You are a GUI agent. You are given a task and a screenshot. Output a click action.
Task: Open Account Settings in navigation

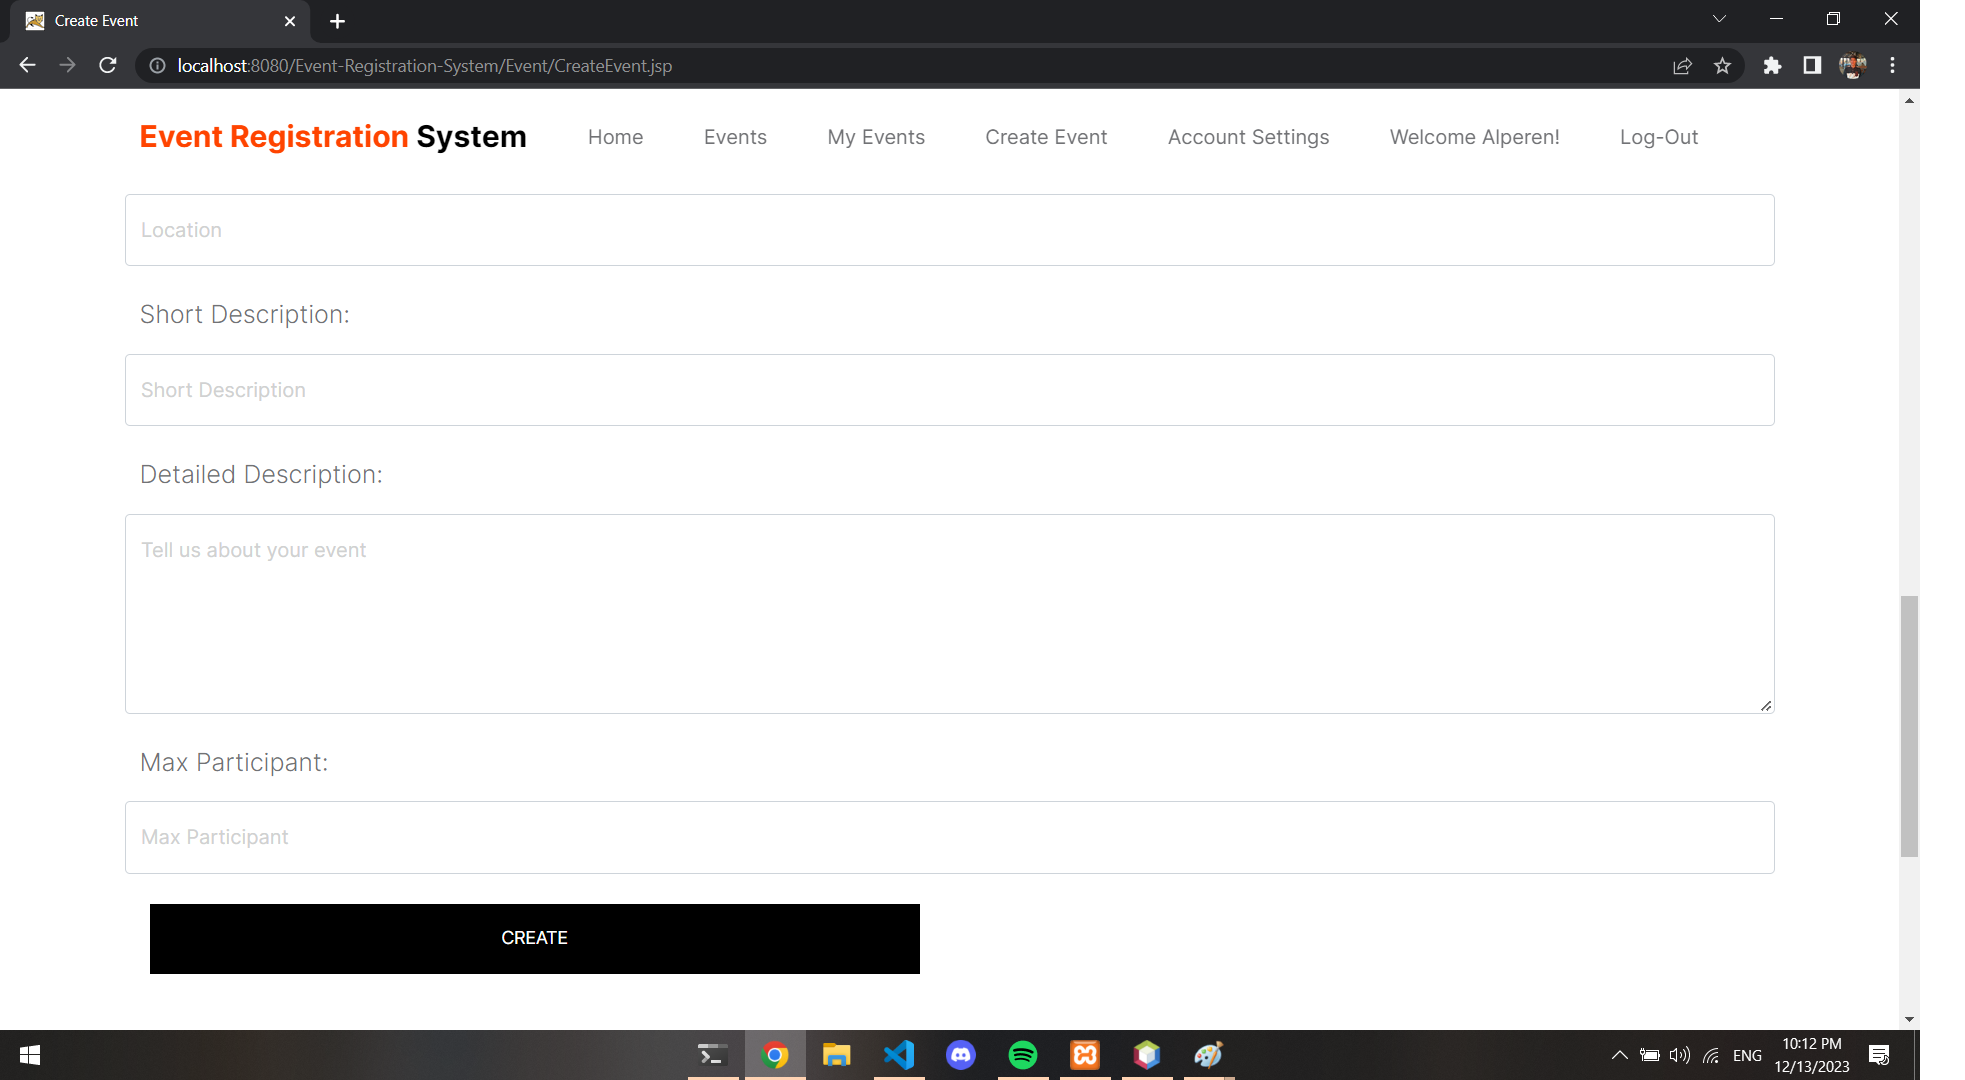tap(1248, 137)
